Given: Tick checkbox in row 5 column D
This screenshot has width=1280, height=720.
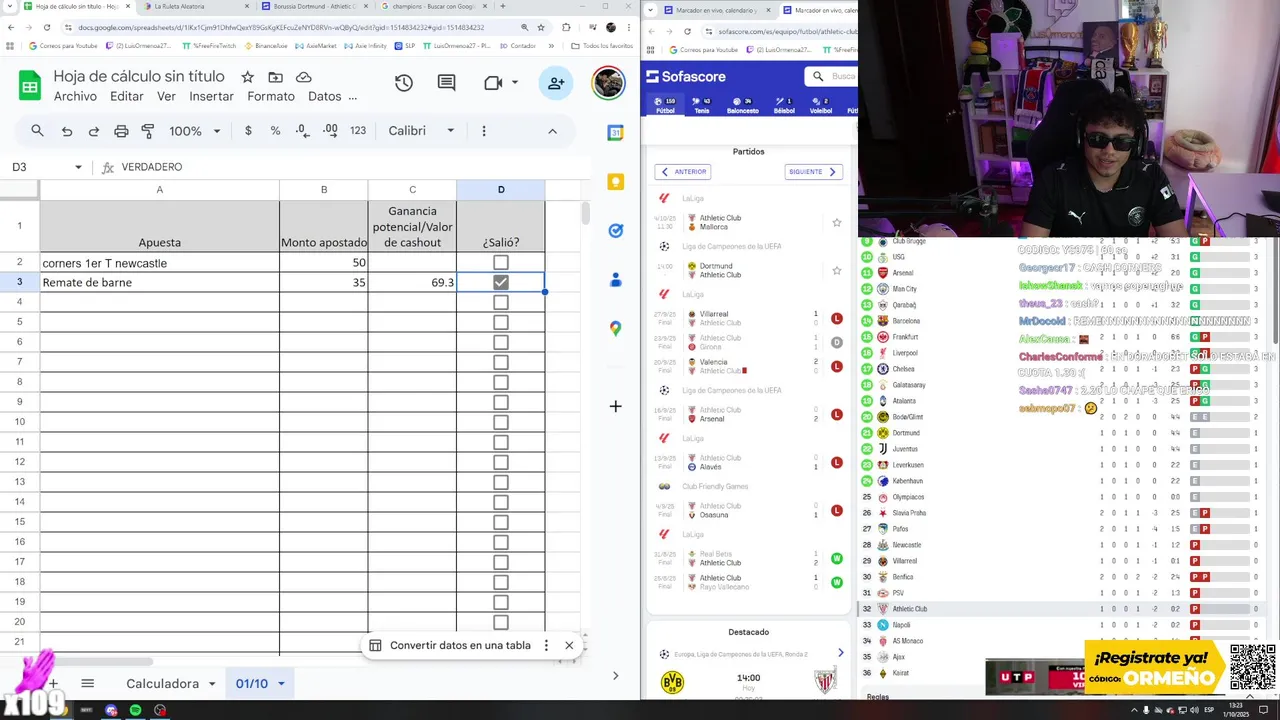Looking at the screenshot, I should tap(501, 322).
